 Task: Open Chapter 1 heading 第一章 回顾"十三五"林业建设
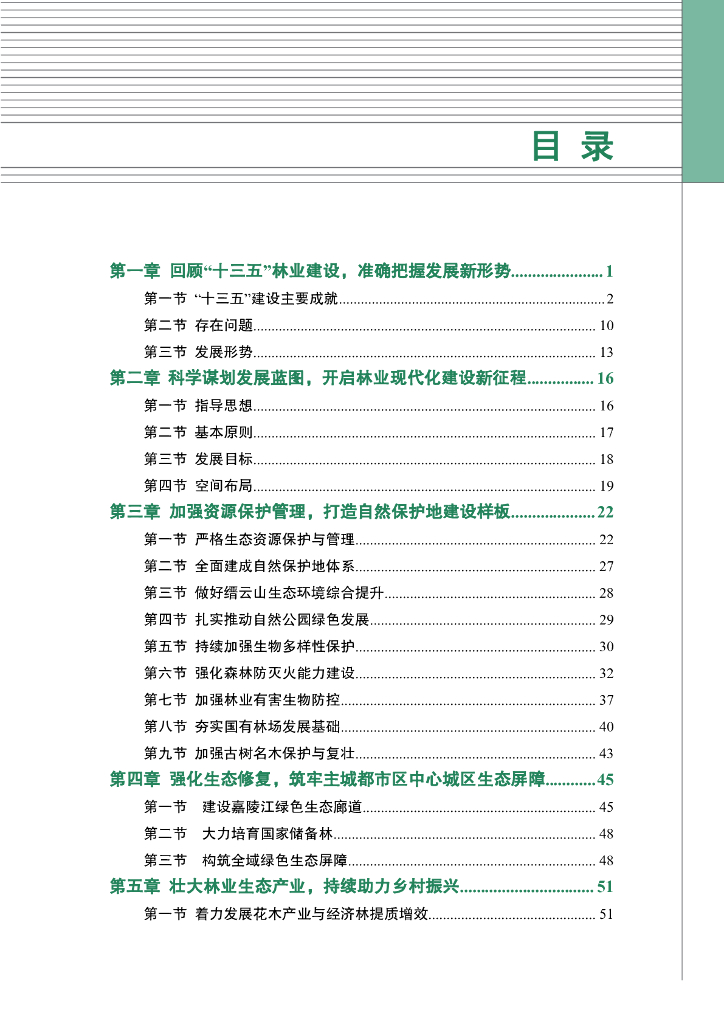tap(361, 271)
